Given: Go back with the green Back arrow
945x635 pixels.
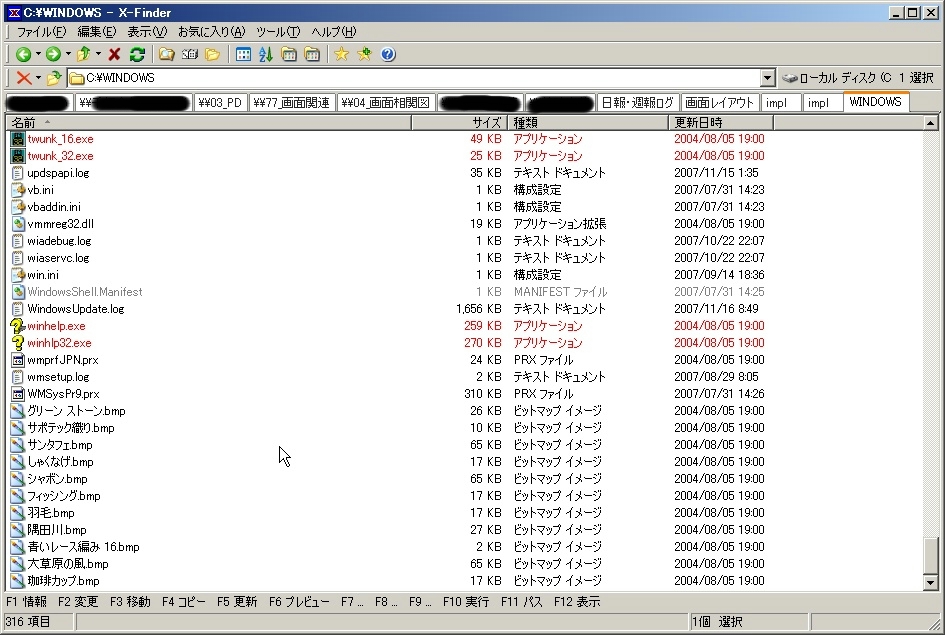Looking at the screenshot, I should 23,55.
